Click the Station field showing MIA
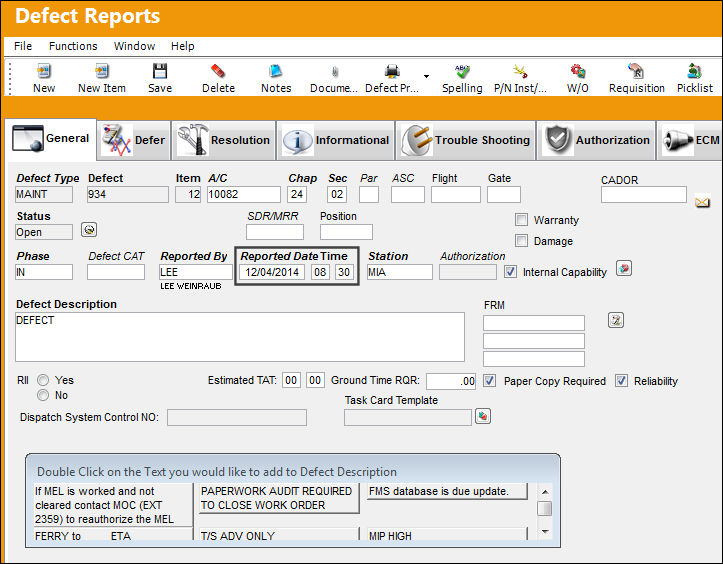Viewport: 723px width, 564px height. (x=400, y=272)
